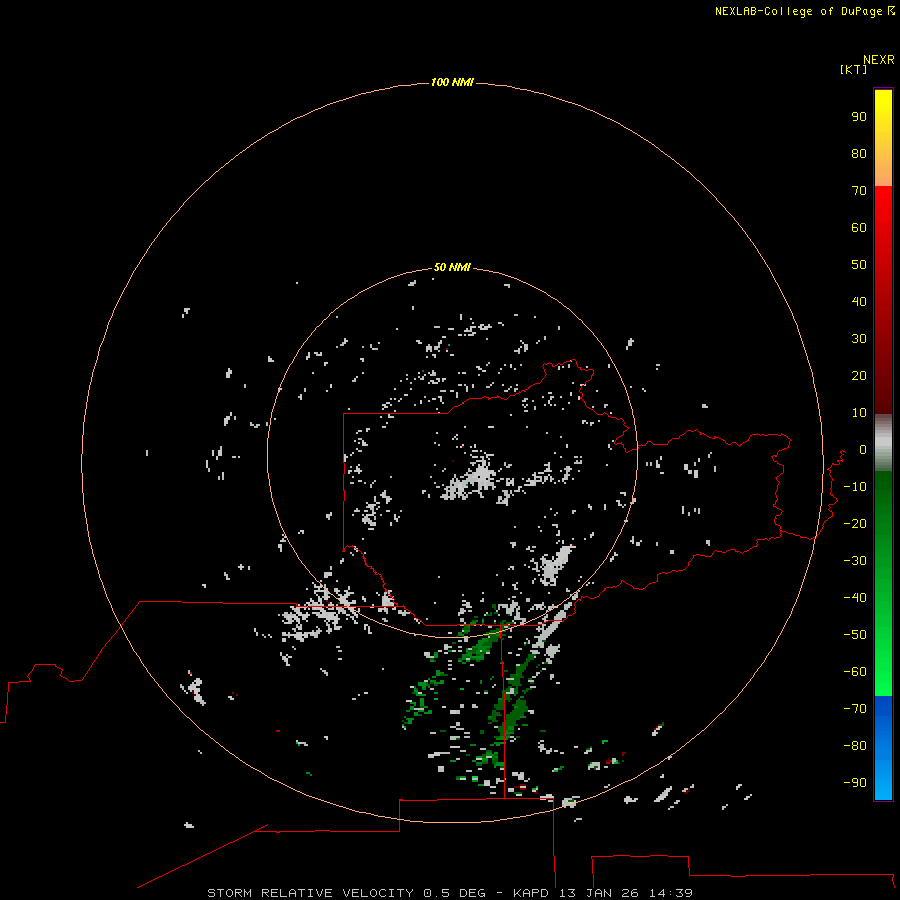900x900 pixels.
Task: Click the -90 value on the velocity scale
Action: pos(855,783)
